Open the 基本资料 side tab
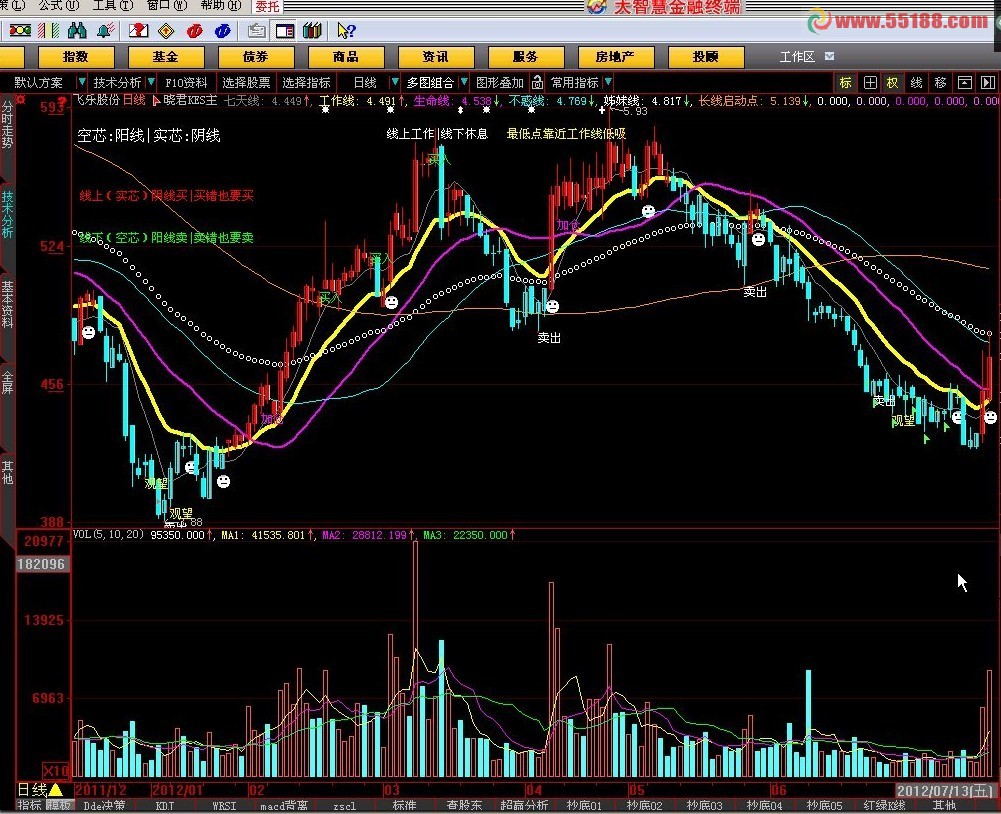Image resolution: width=1001 pixels, height=814 pixels. point(7,305)
